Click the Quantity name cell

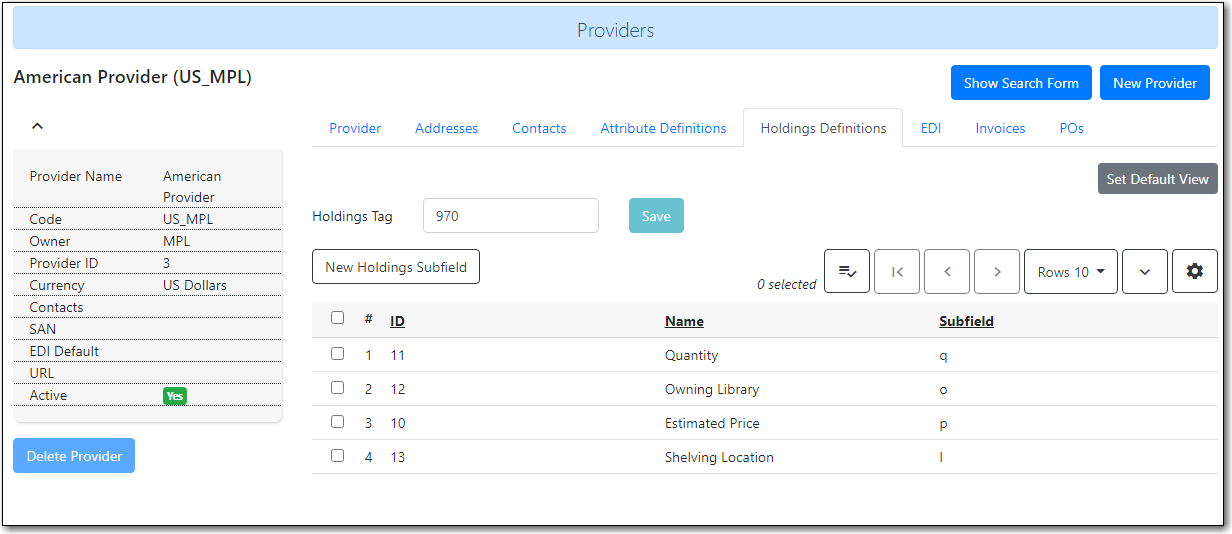point(691,355)
